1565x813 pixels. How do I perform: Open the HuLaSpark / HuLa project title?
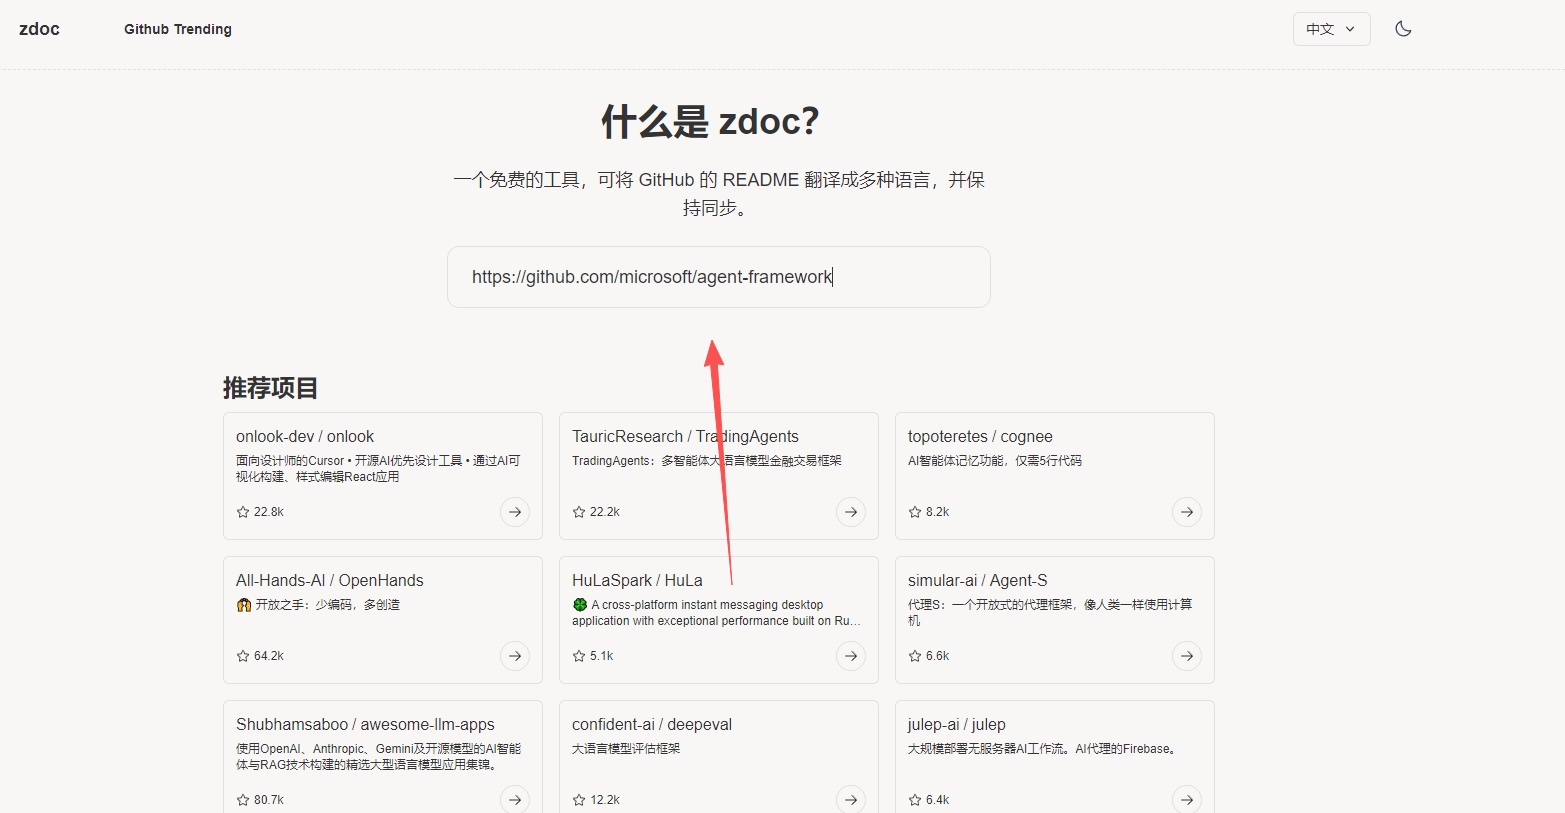[x=637, y=581]
